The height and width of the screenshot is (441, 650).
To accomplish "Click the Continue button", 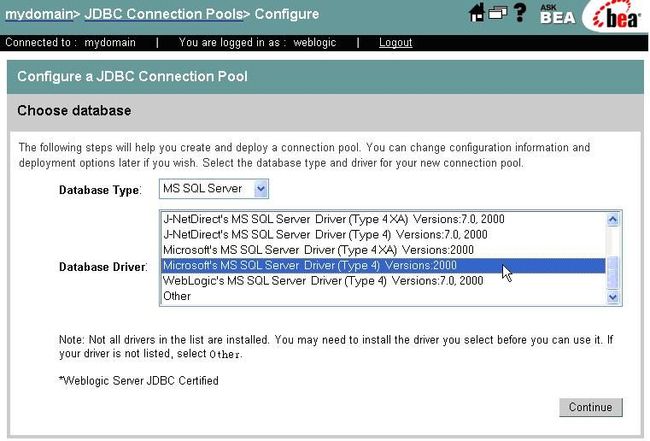I will pos(591,407).
